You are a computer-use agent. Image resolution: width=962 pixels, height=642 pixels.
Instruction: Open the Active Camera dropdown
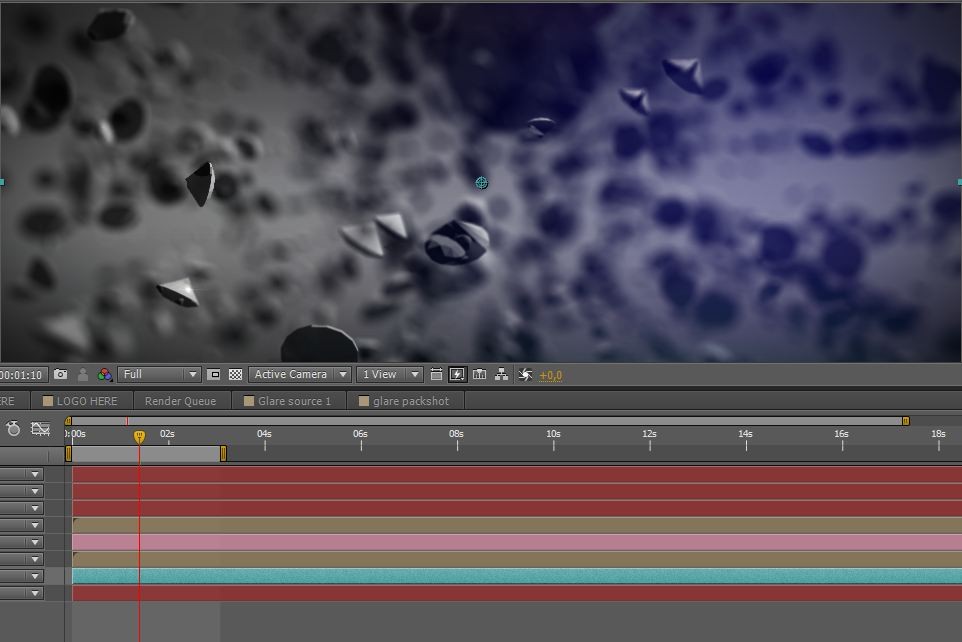[x=299, y=375]
